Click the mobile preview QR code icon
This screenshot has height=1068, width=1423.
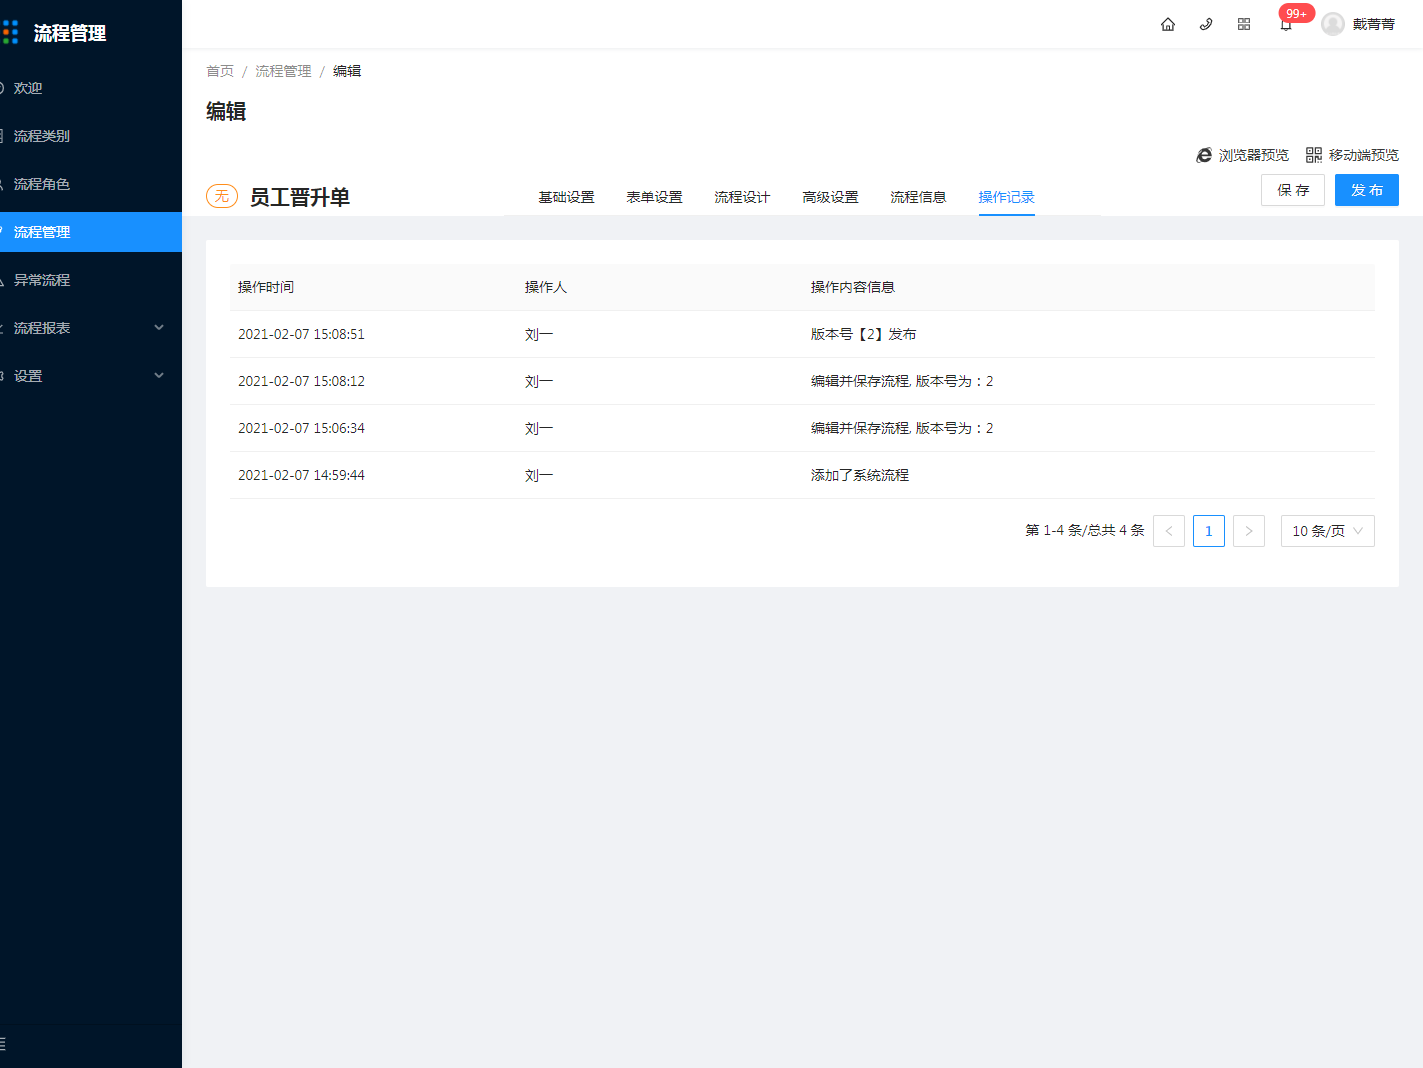click(x=1314, y=155)
